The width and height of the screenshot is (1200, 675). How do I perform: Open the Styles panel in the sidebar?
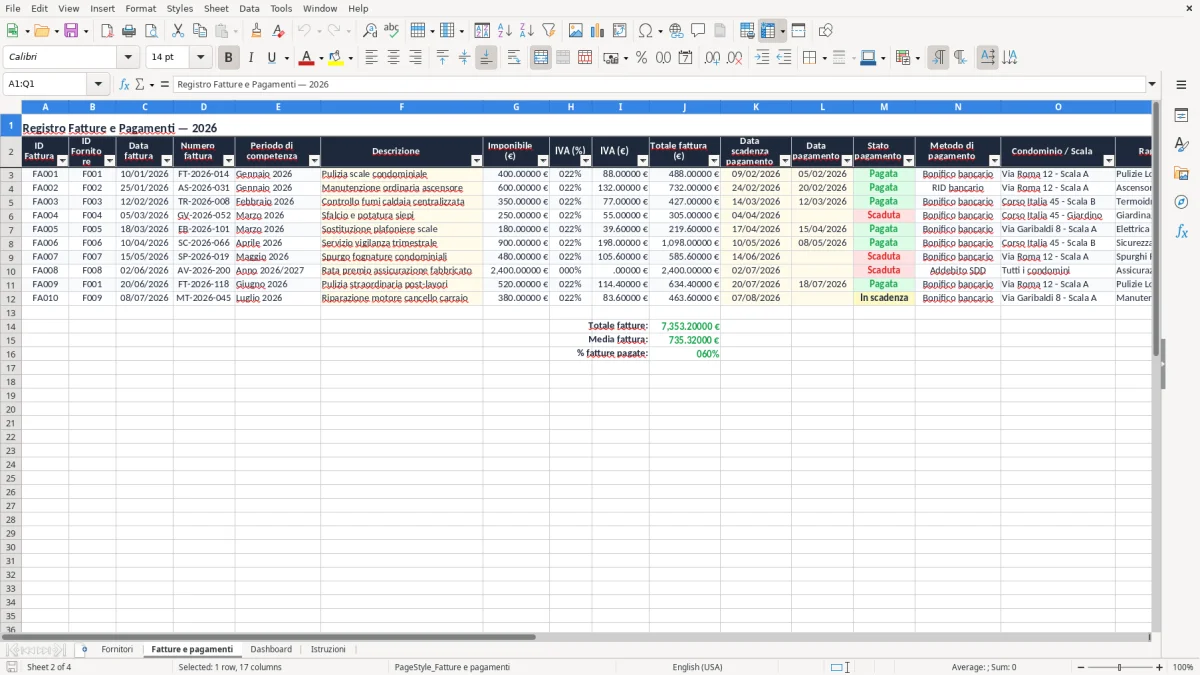point(1181,144)
